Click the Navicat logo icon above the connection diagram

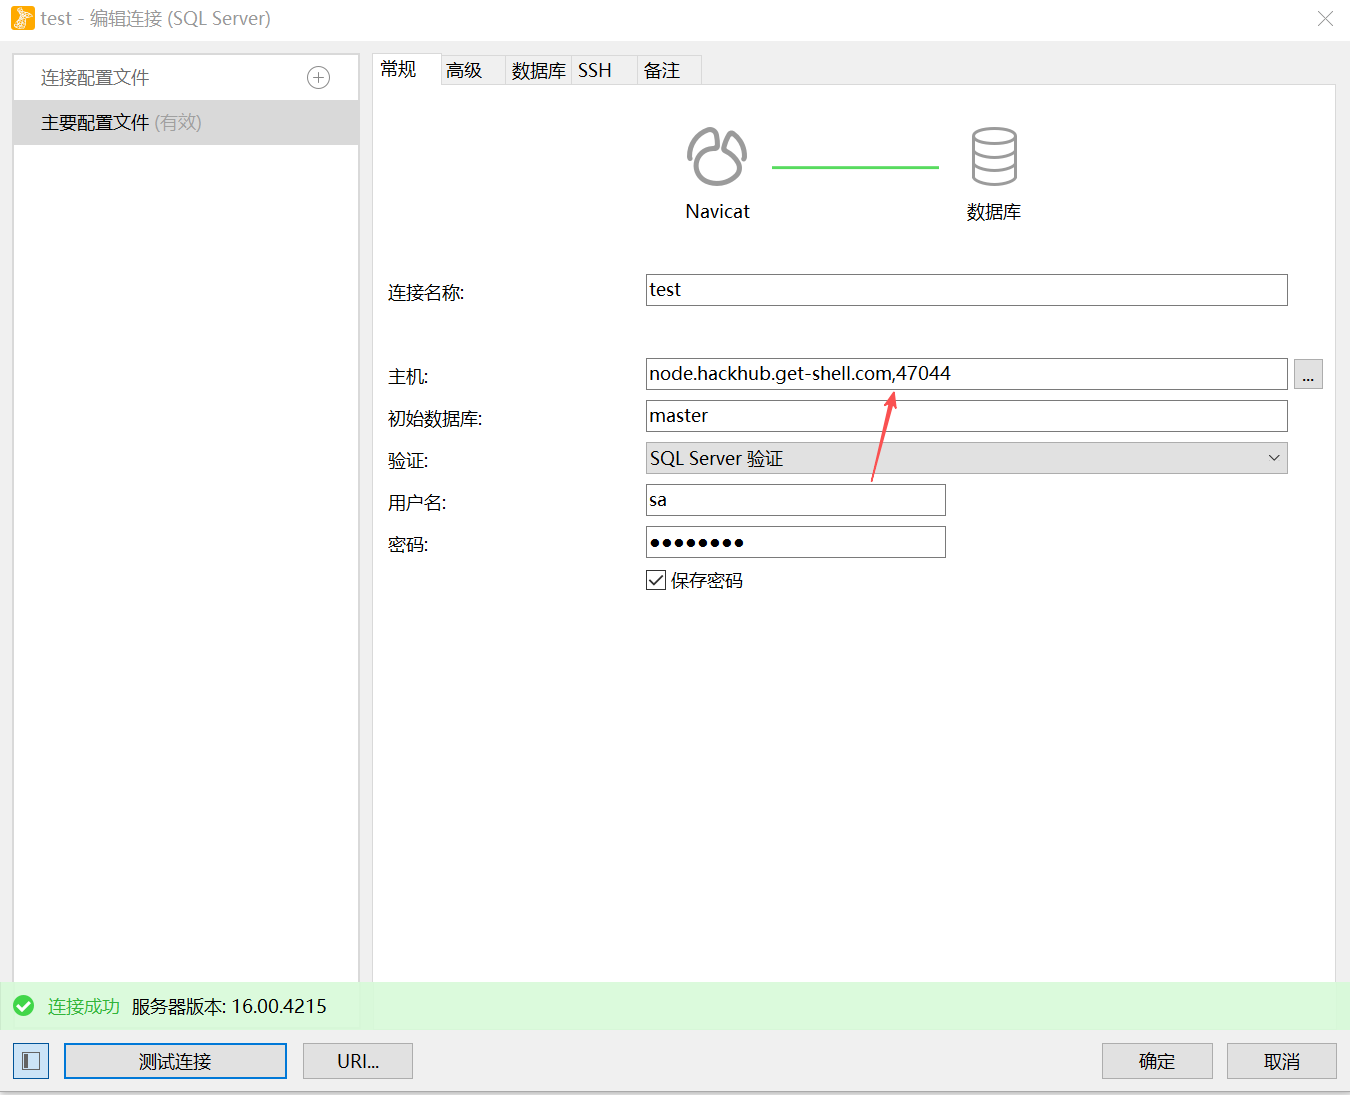(716, 157)
